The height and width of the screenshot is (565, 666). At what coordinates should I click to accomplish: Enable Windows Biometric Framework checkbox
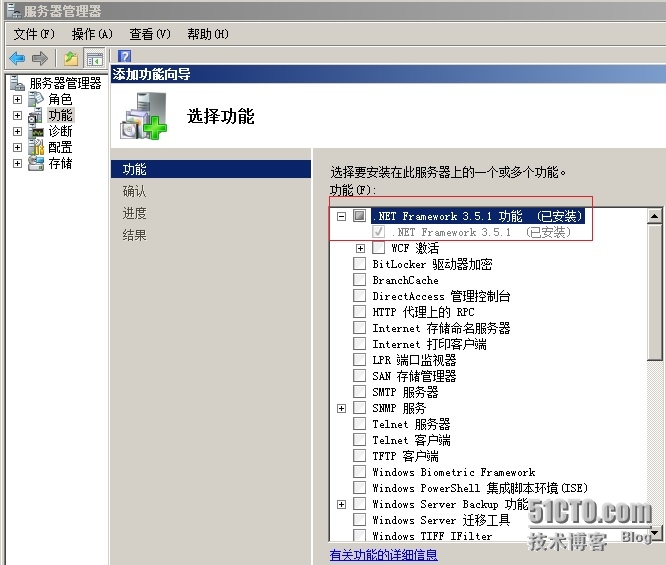(359, 472)
